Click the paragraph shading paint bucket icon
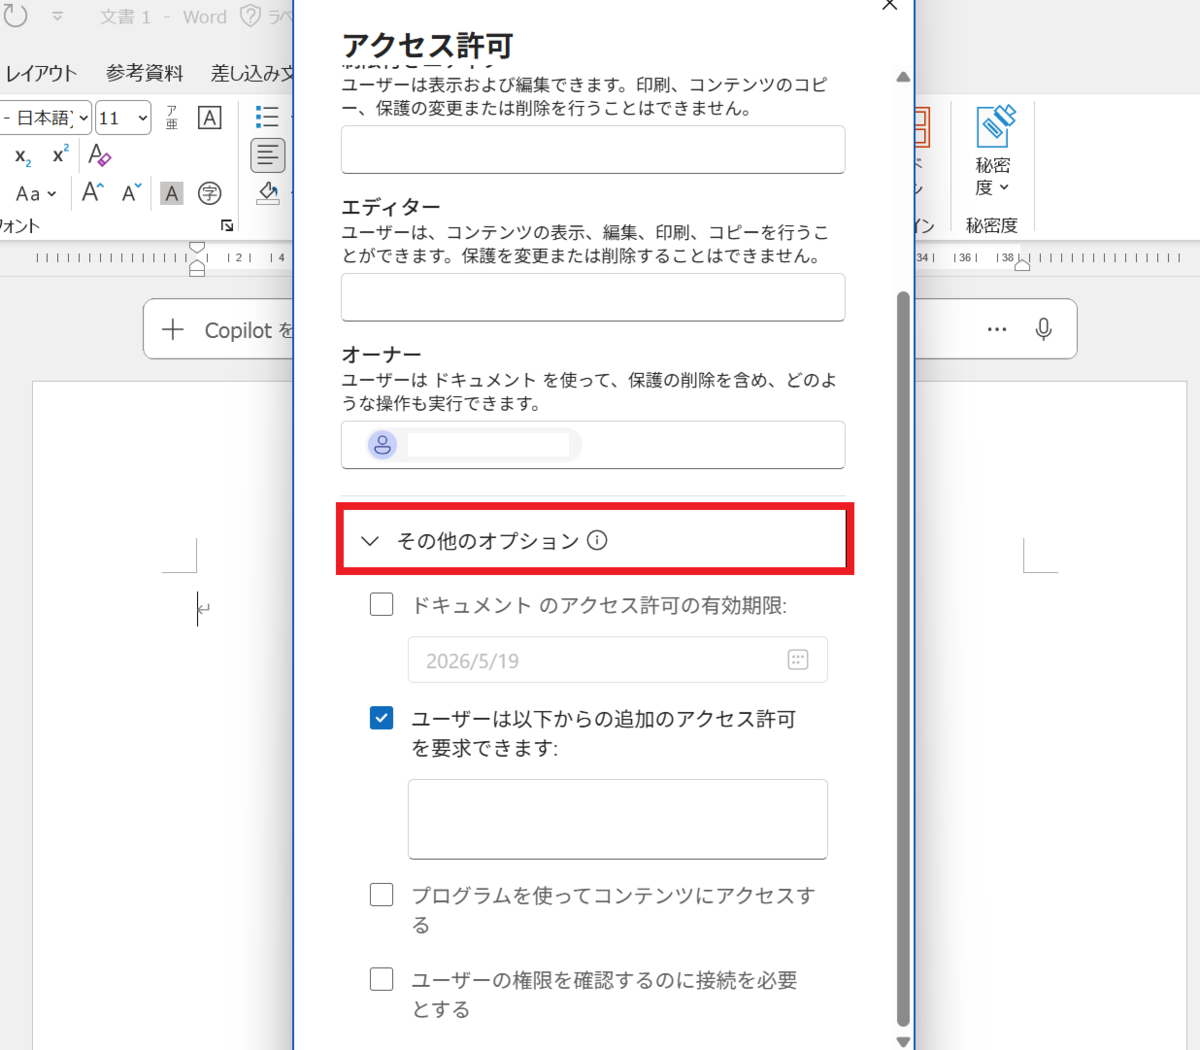This screenshot has width=1200, height=1050. 268,192
